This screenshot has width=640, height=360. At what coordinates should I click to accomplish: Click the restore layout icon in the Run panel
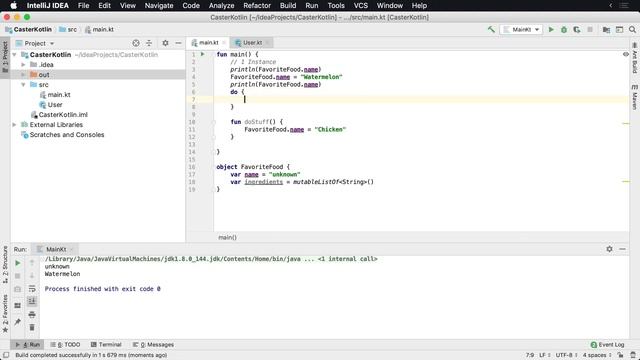[x=18, y=305]
